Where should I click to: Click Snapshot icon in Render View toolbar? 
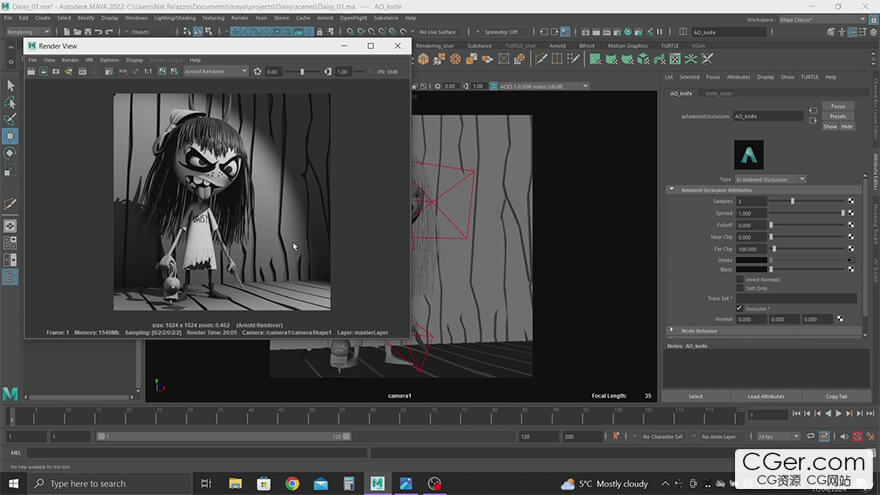point(56,72)
